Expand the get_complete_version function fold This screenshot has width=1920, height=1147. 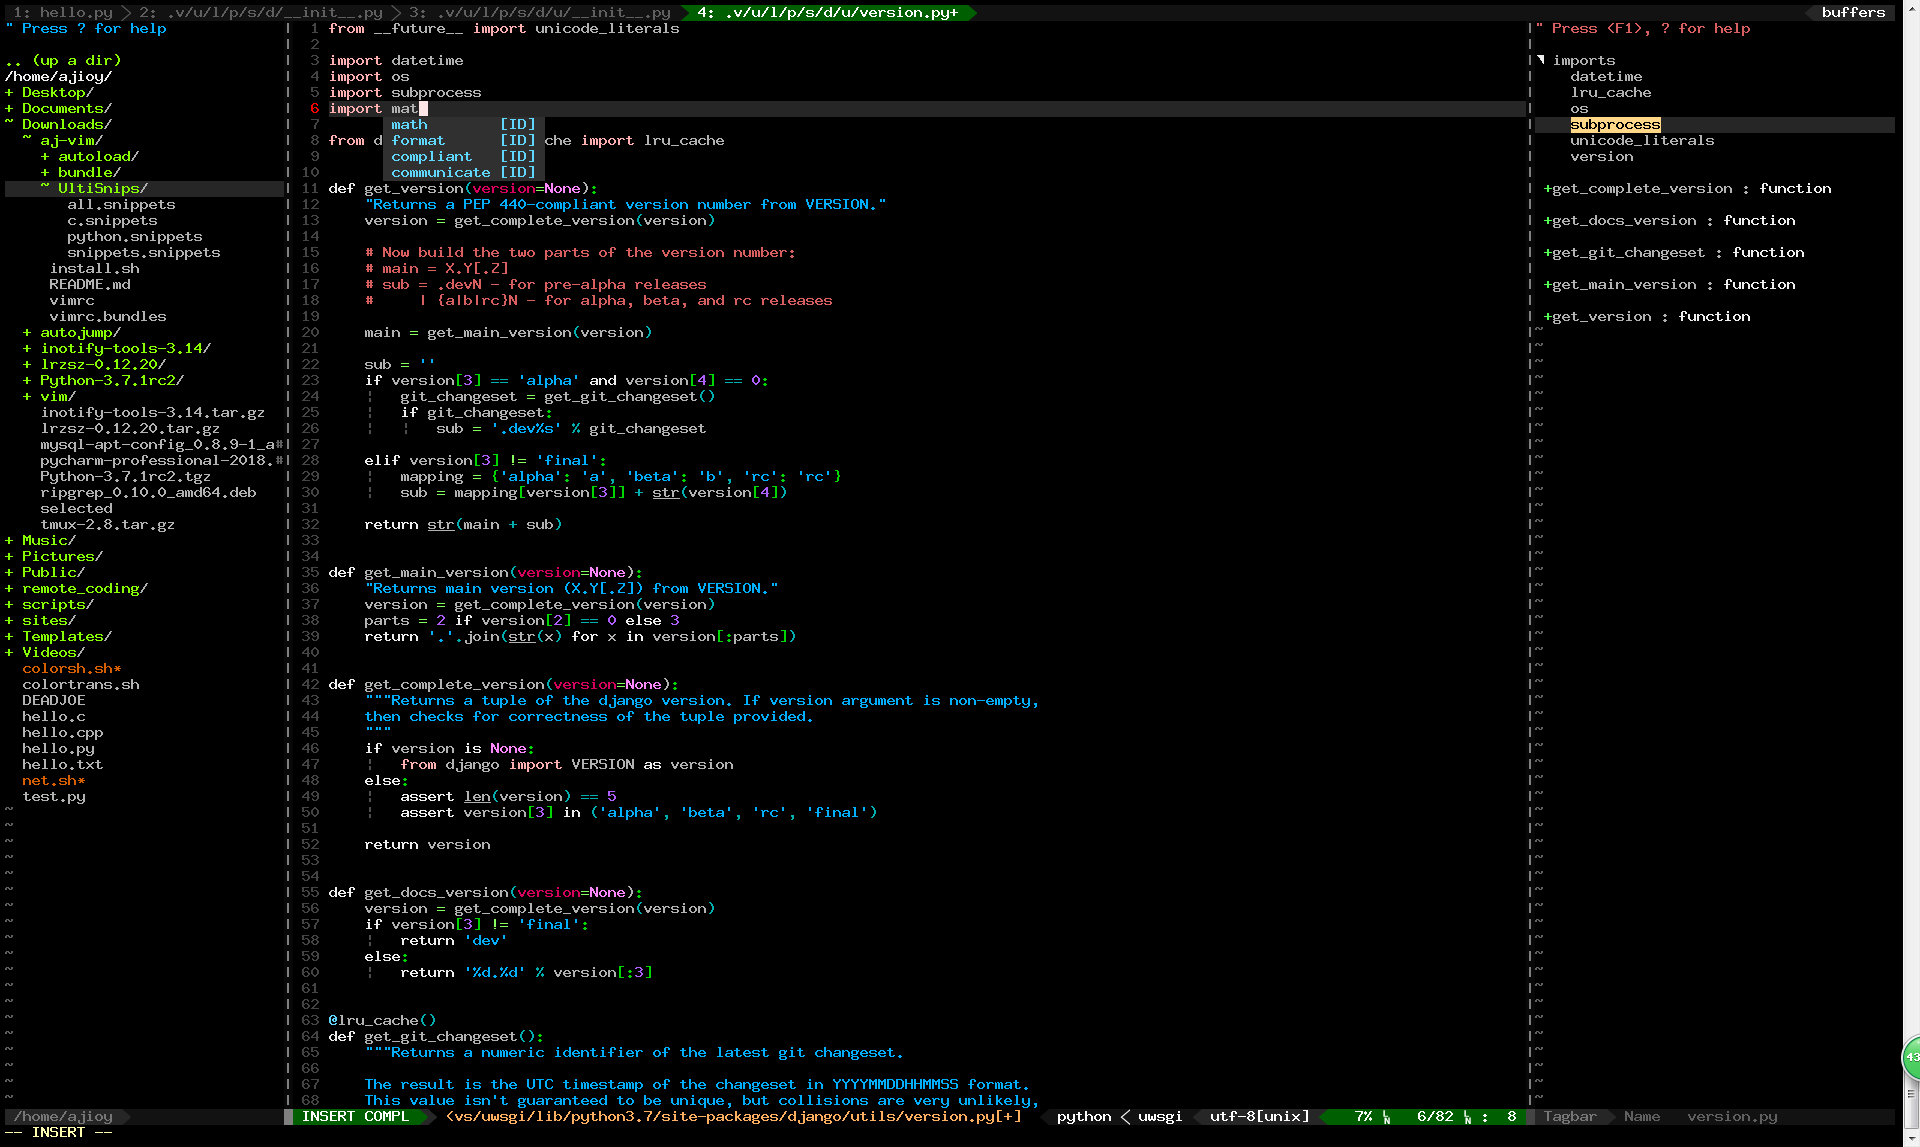coord(1547,188)
